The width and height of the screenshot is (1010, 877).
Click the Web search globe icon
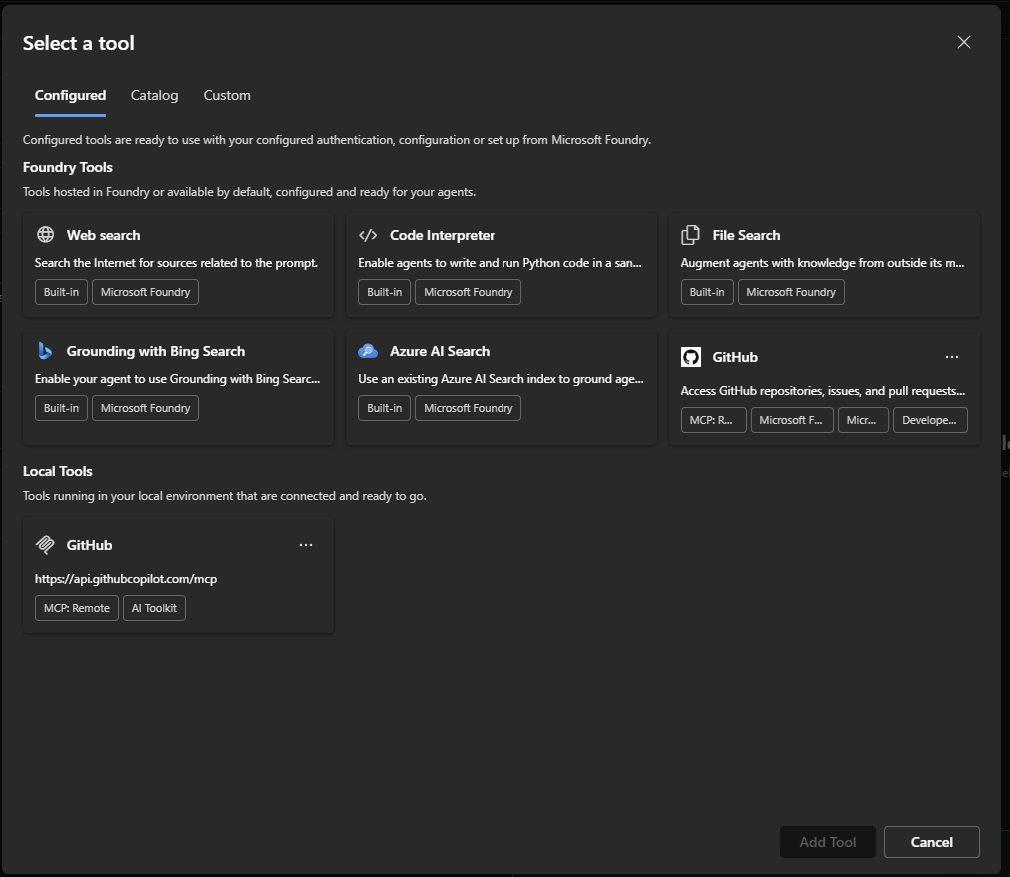pos(45,235)
